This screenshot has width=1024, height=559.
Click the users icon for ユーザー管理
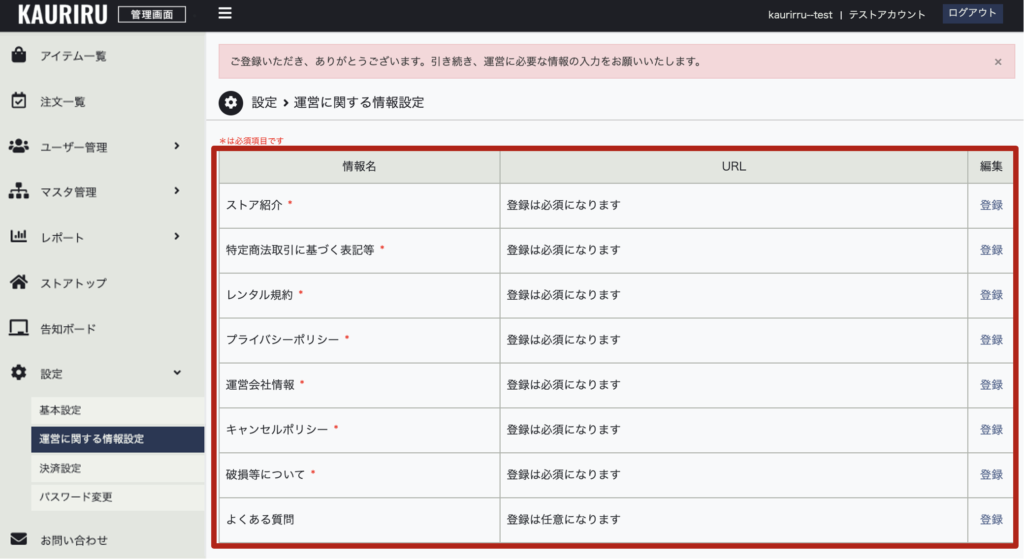18,147
